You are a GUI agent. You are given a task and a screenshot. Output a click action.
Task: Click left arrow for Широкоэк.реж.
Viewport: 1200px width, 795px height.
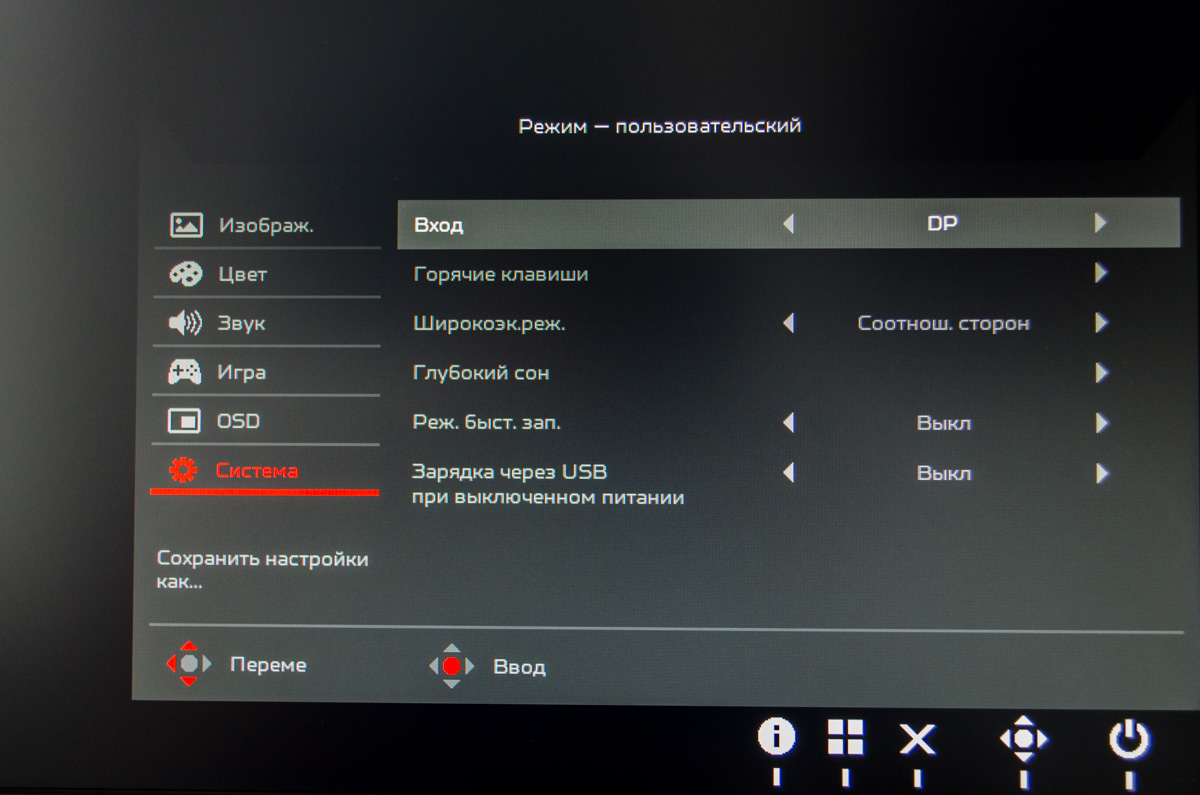point(788,324)
